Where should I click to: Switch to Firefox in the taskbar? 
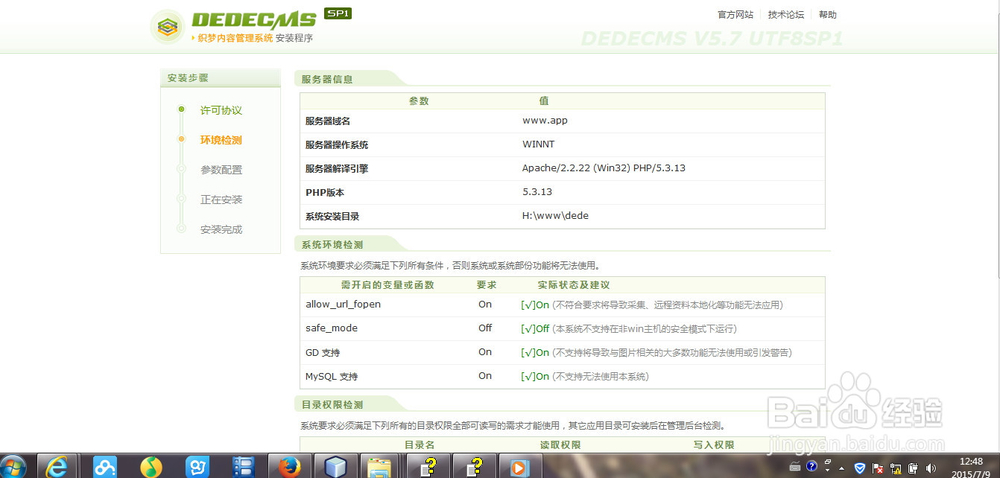tap(290, 467)
